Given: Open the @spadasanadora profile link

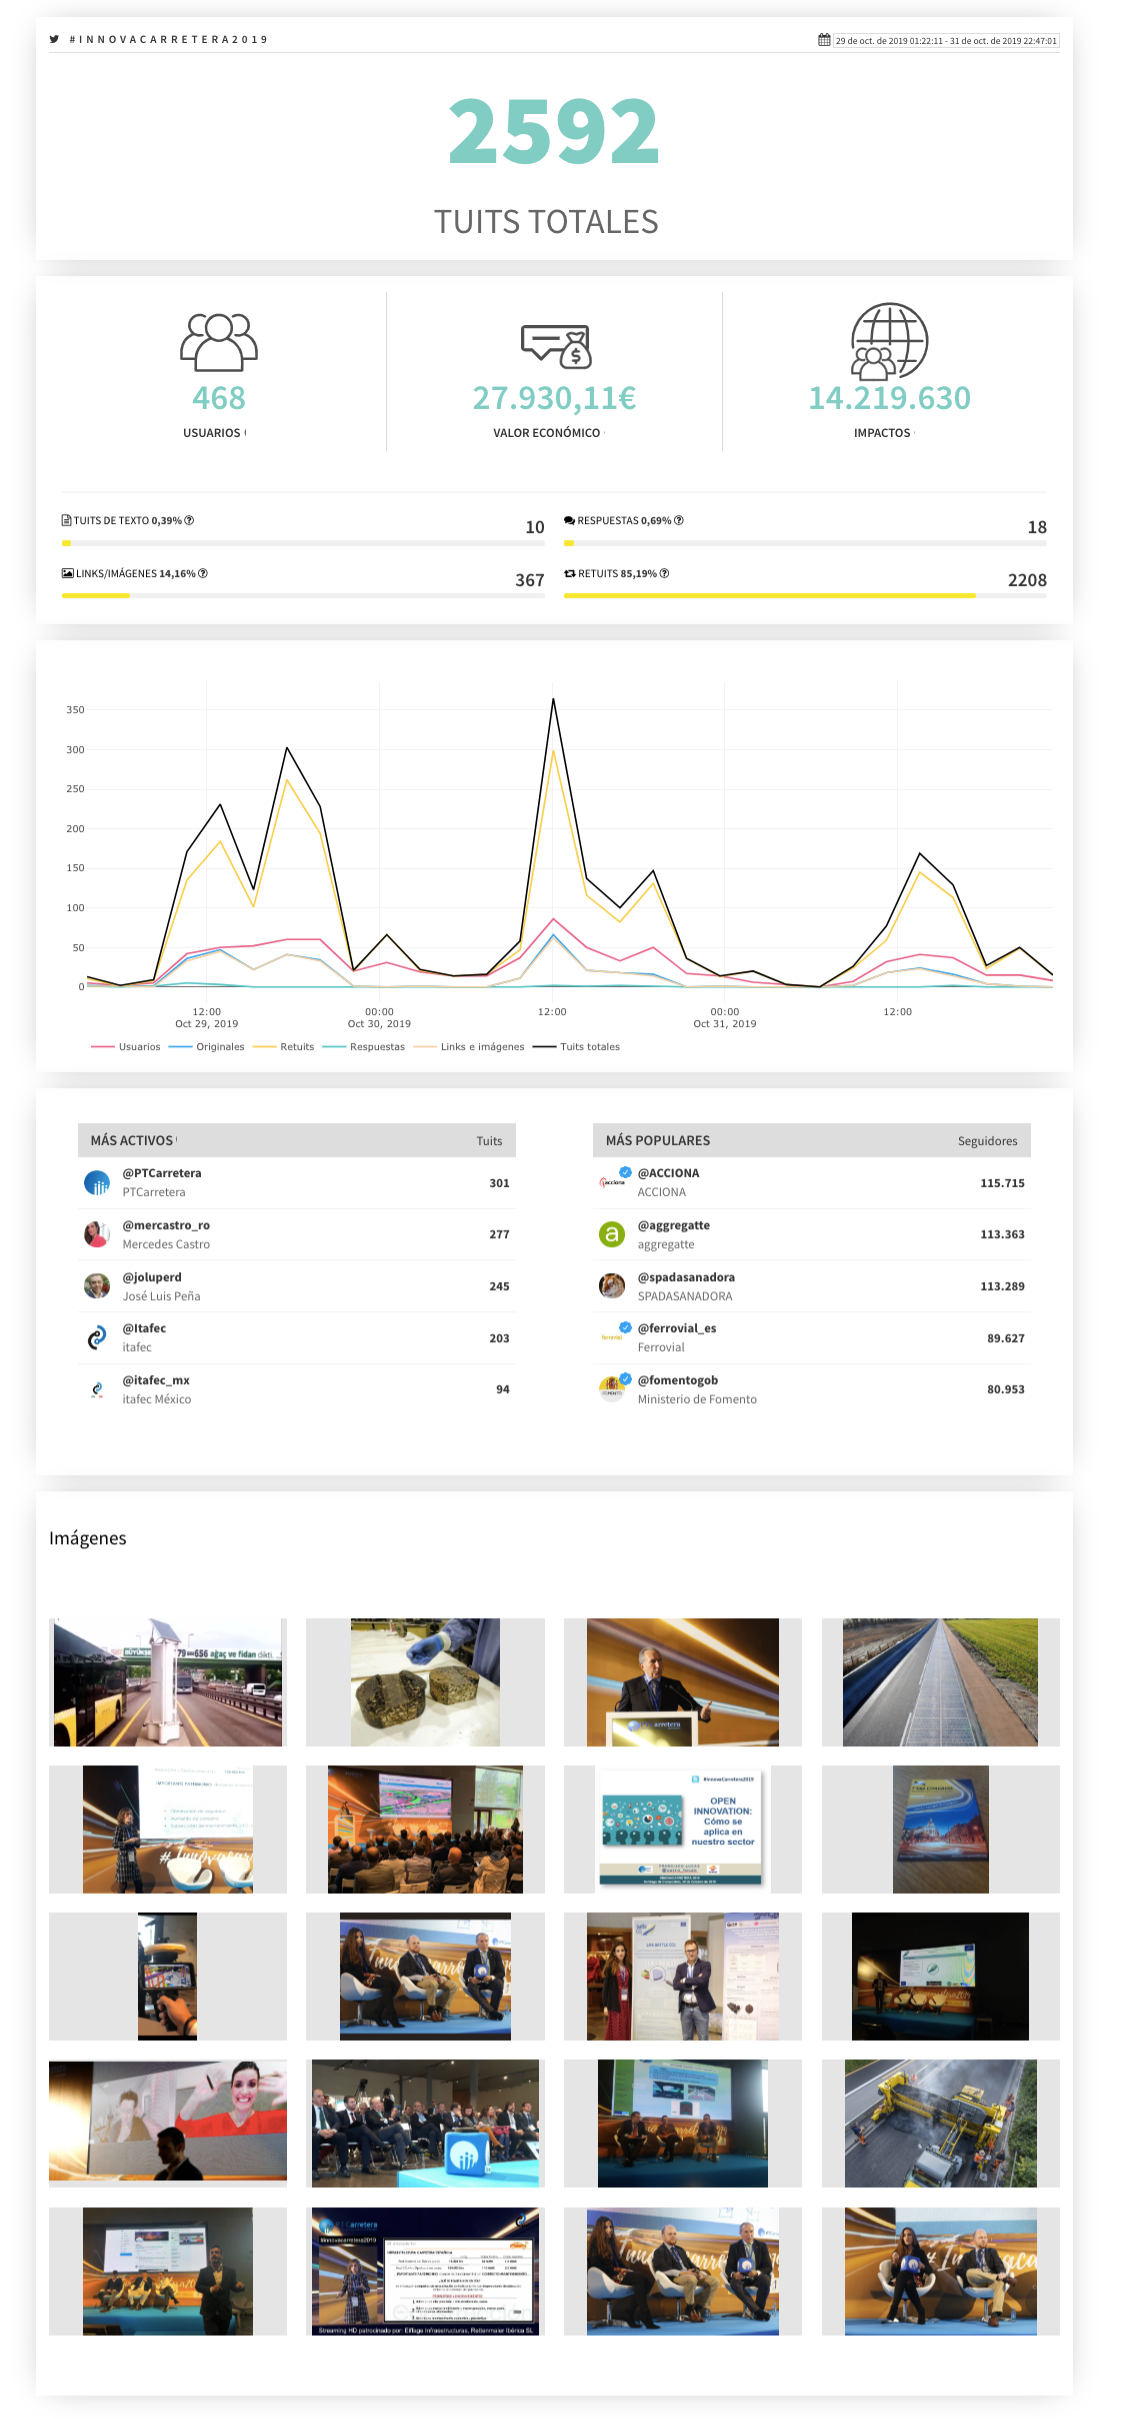Looking at the screenshot, I should 686,1277.
